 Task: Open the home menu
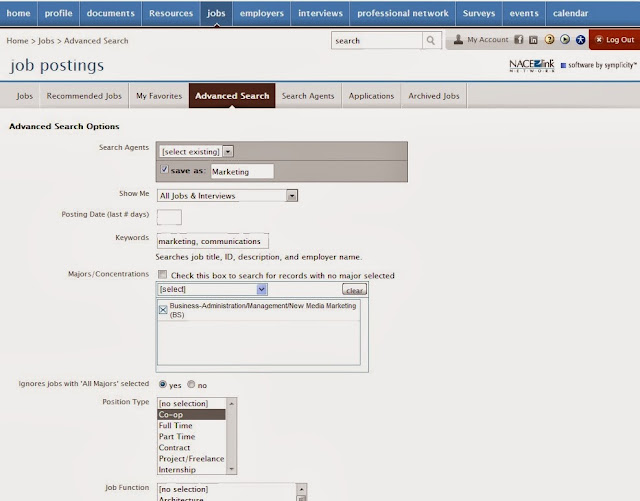18,13
